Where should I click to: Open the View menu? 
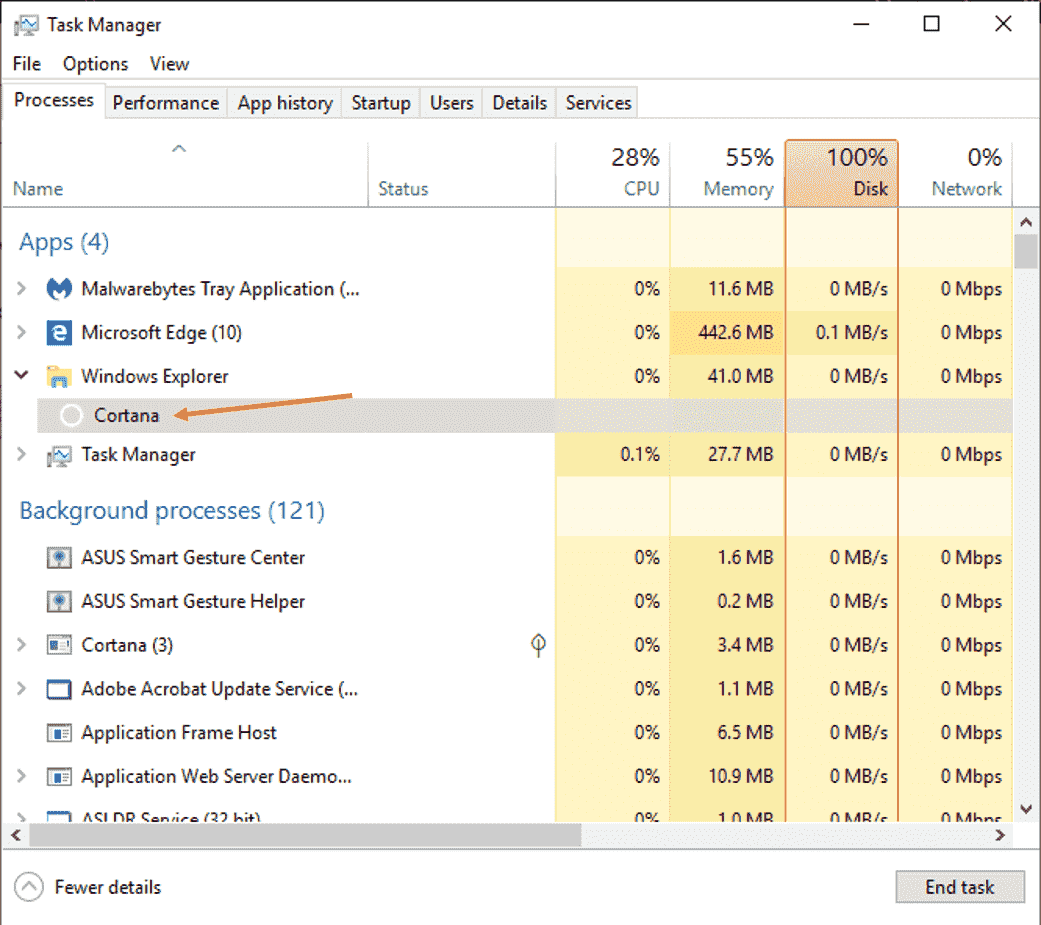point(169,64)
